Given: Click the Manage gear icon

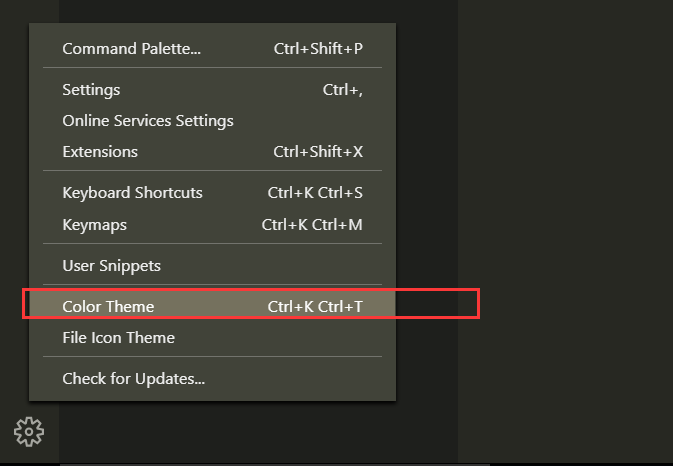Looking at the screenshot, I should coord(30,432).
